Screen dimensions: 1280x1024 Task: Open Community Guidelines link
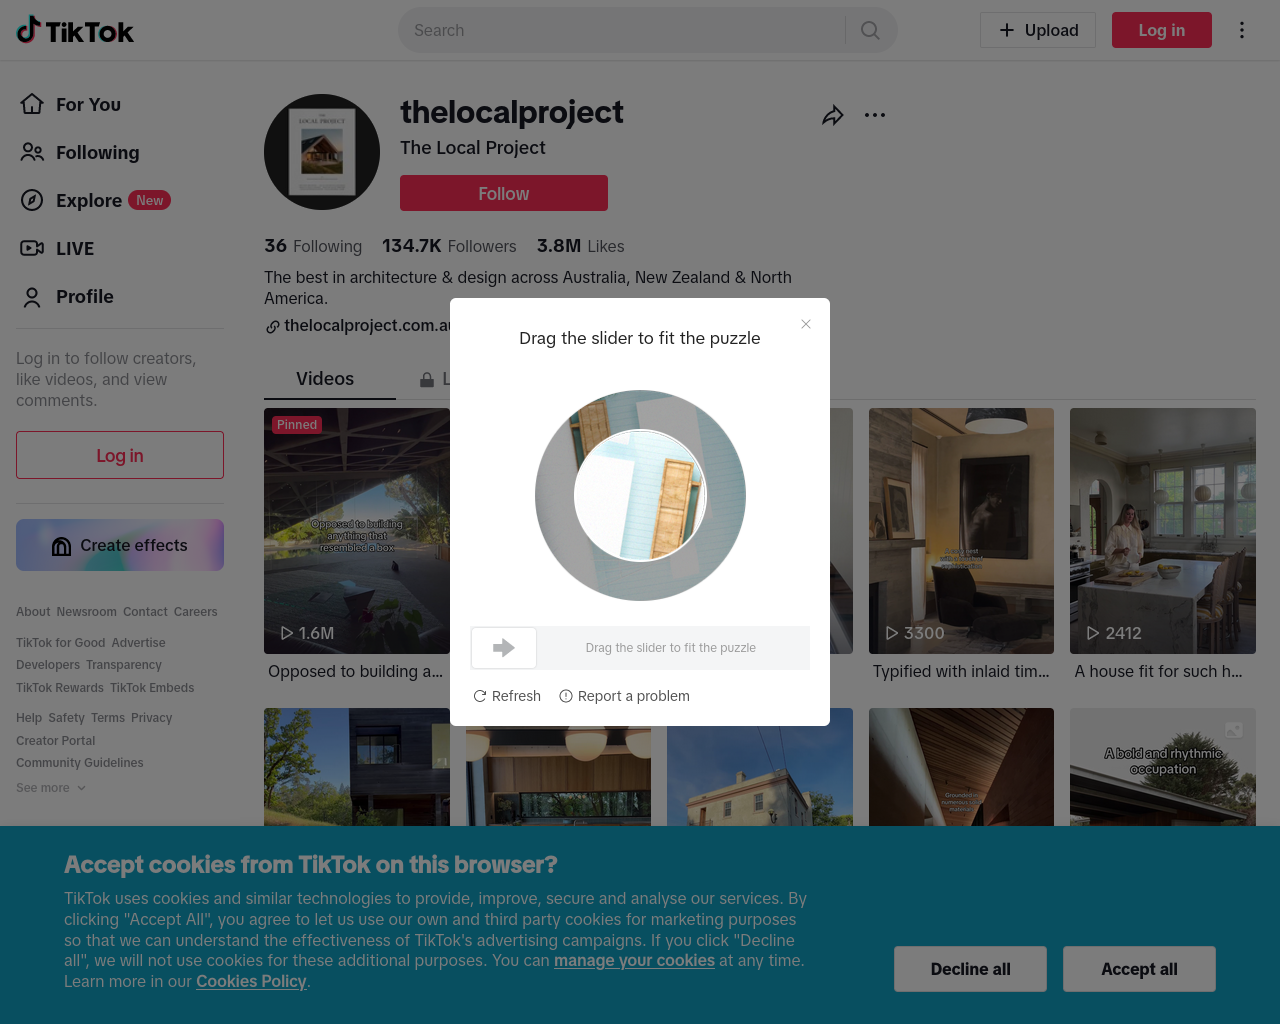pyautogui.click(x=80, y=763)
